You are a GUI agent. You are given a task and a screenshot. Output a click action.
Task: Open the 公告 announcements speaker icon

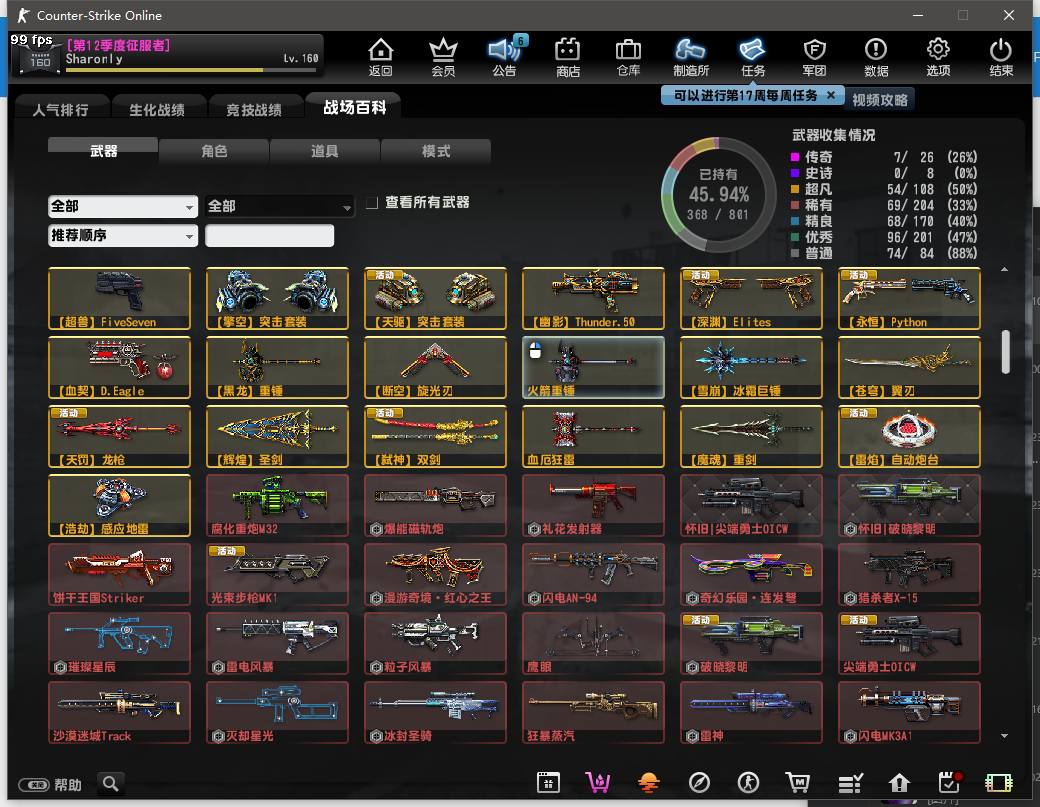pos(505,57)
